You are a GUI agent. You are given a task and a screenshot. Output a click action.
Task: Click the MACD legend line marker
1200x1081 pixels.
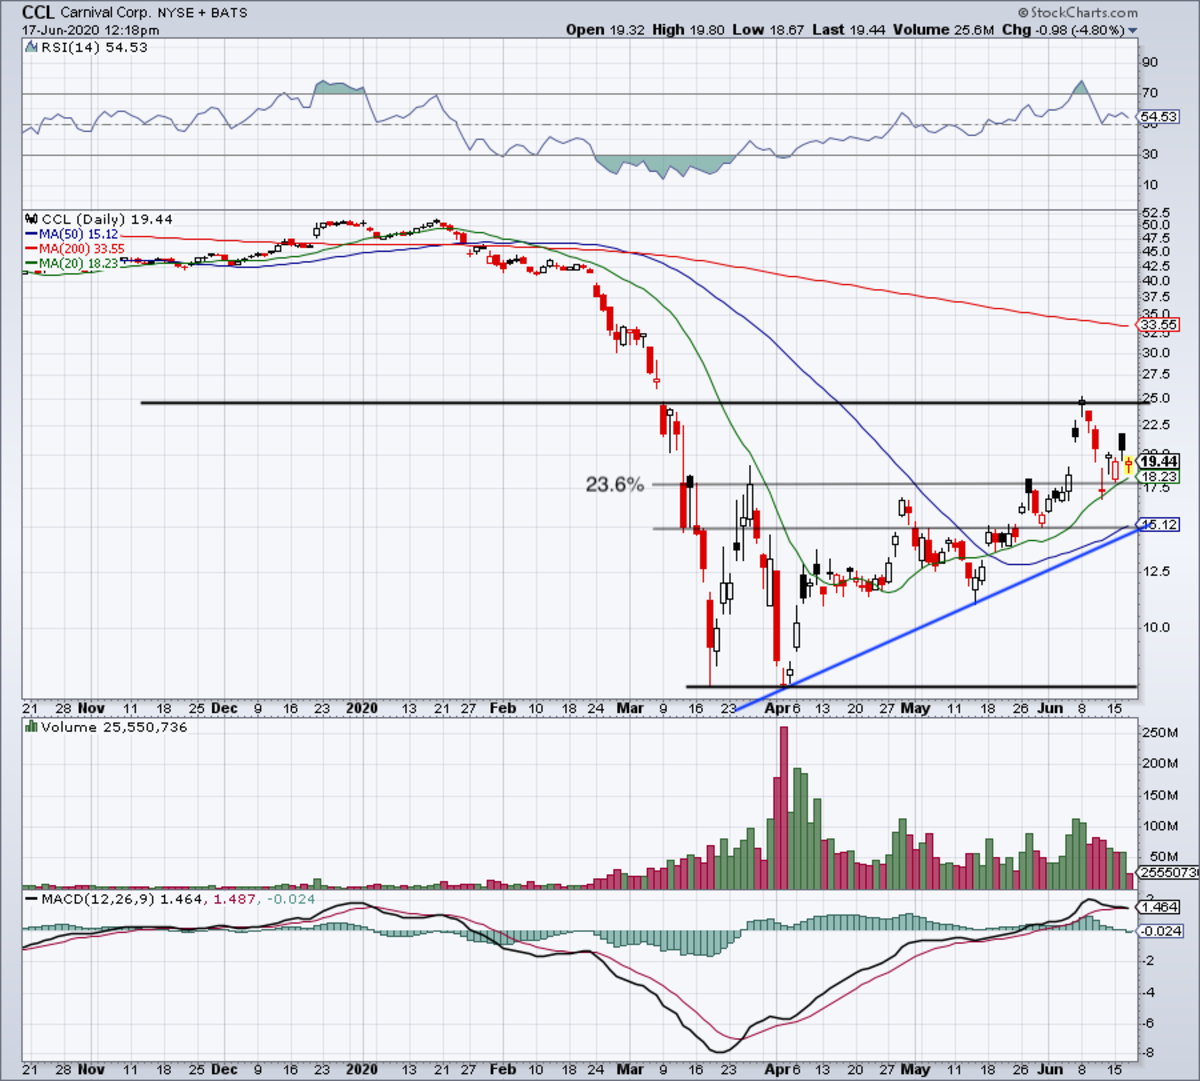point(31,900)
